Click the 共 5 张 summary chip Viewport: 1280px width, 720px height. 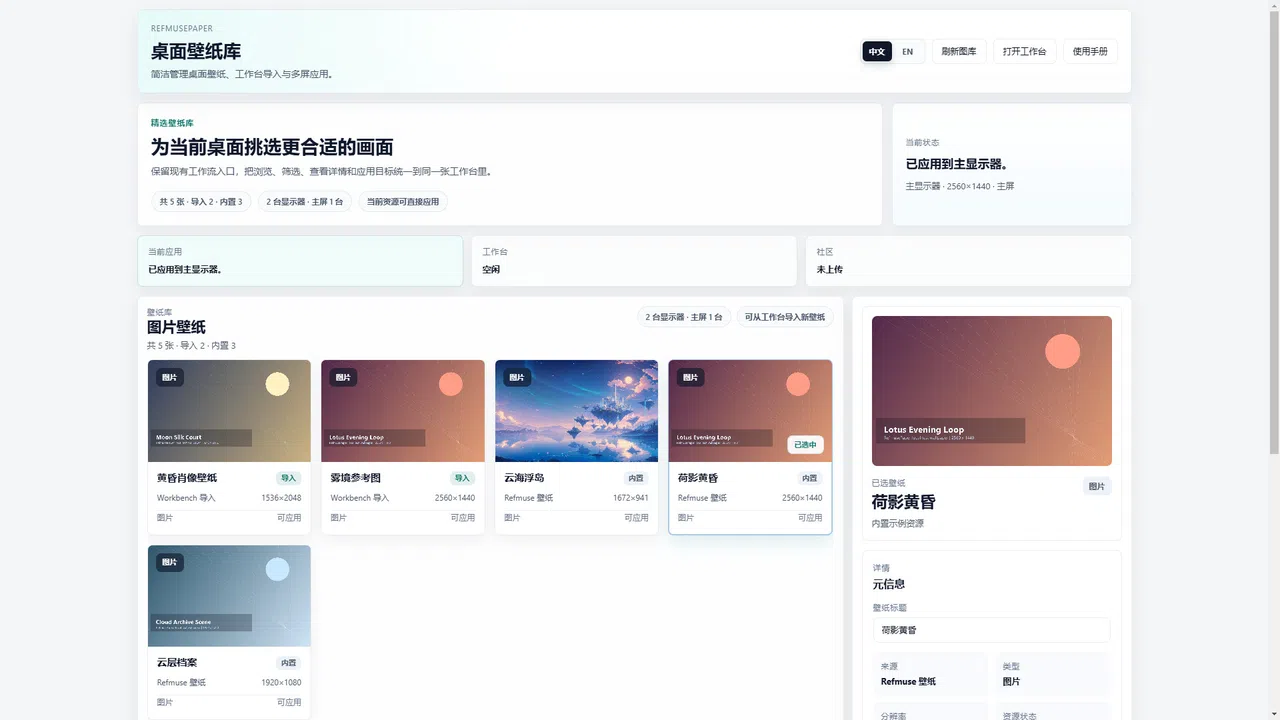click(x=201, y=201)
